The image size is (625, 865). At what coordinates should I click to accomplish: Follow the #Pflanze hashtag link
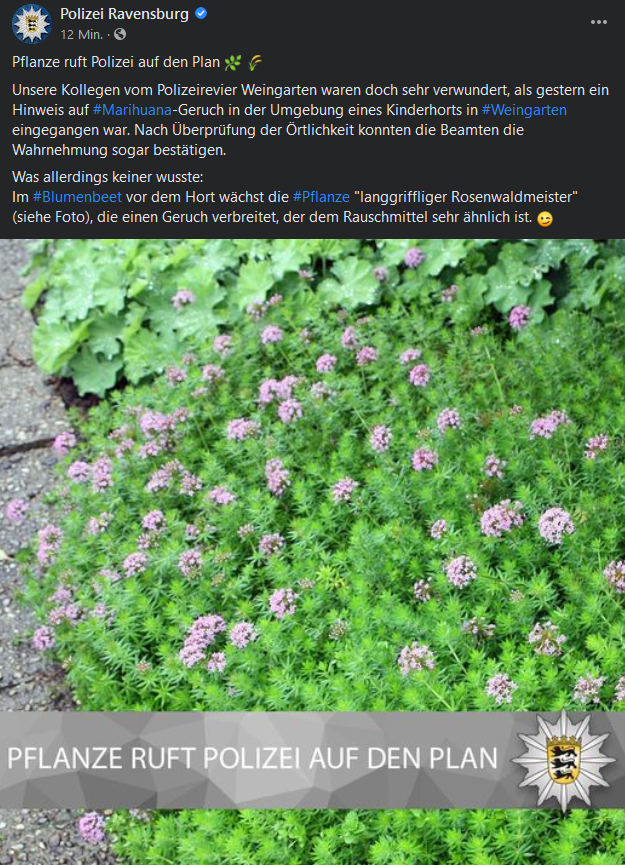pyautogui.click(x=321, y=197)
